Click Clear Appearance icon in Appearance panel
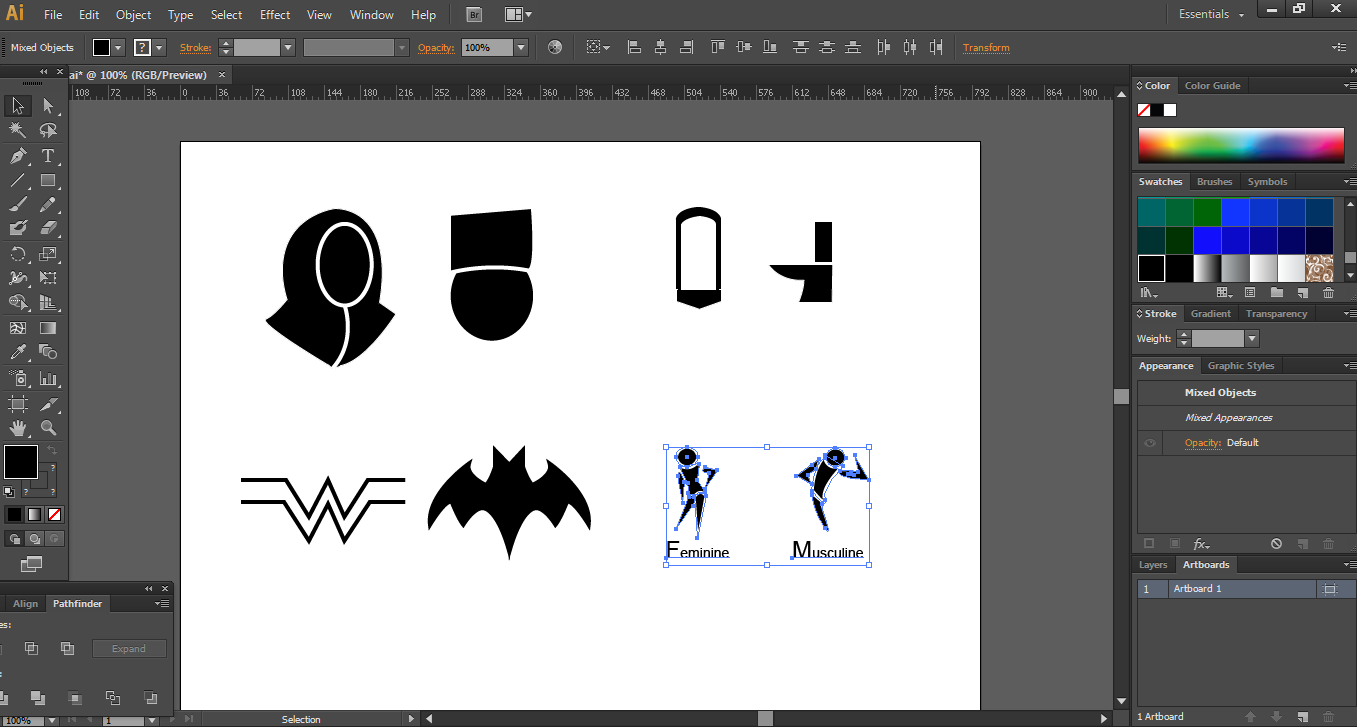Viewport: 1357px width, 727px height. click(x=1276, y=544)
